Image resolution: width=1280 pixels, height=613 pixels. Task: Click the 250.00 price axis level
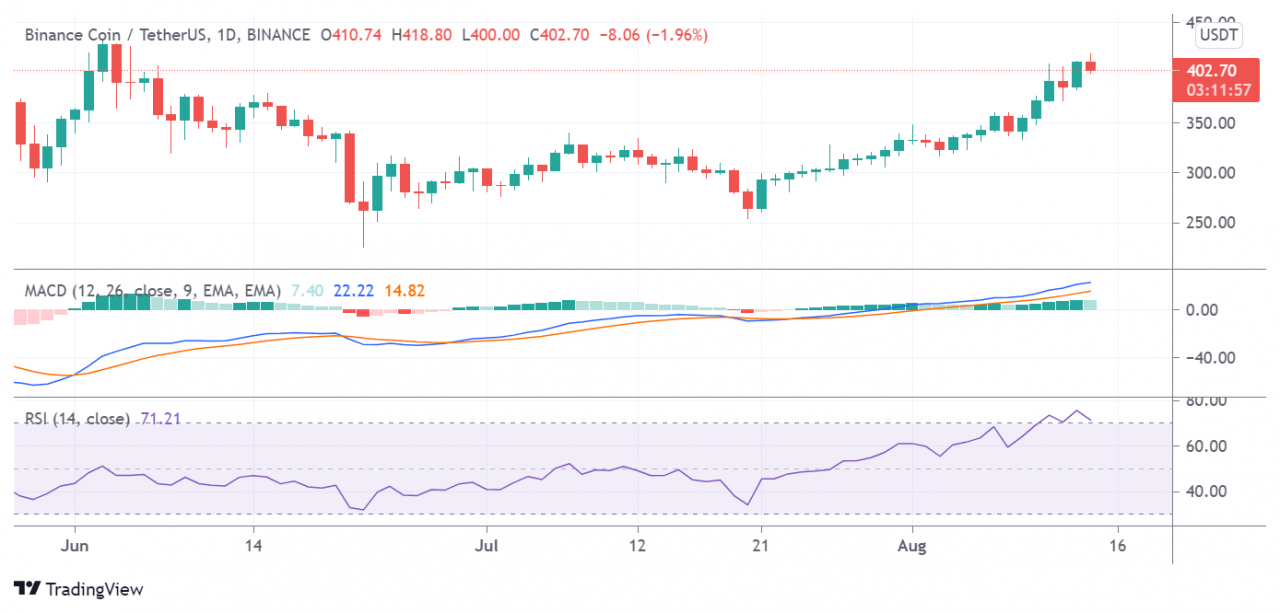1211,222
